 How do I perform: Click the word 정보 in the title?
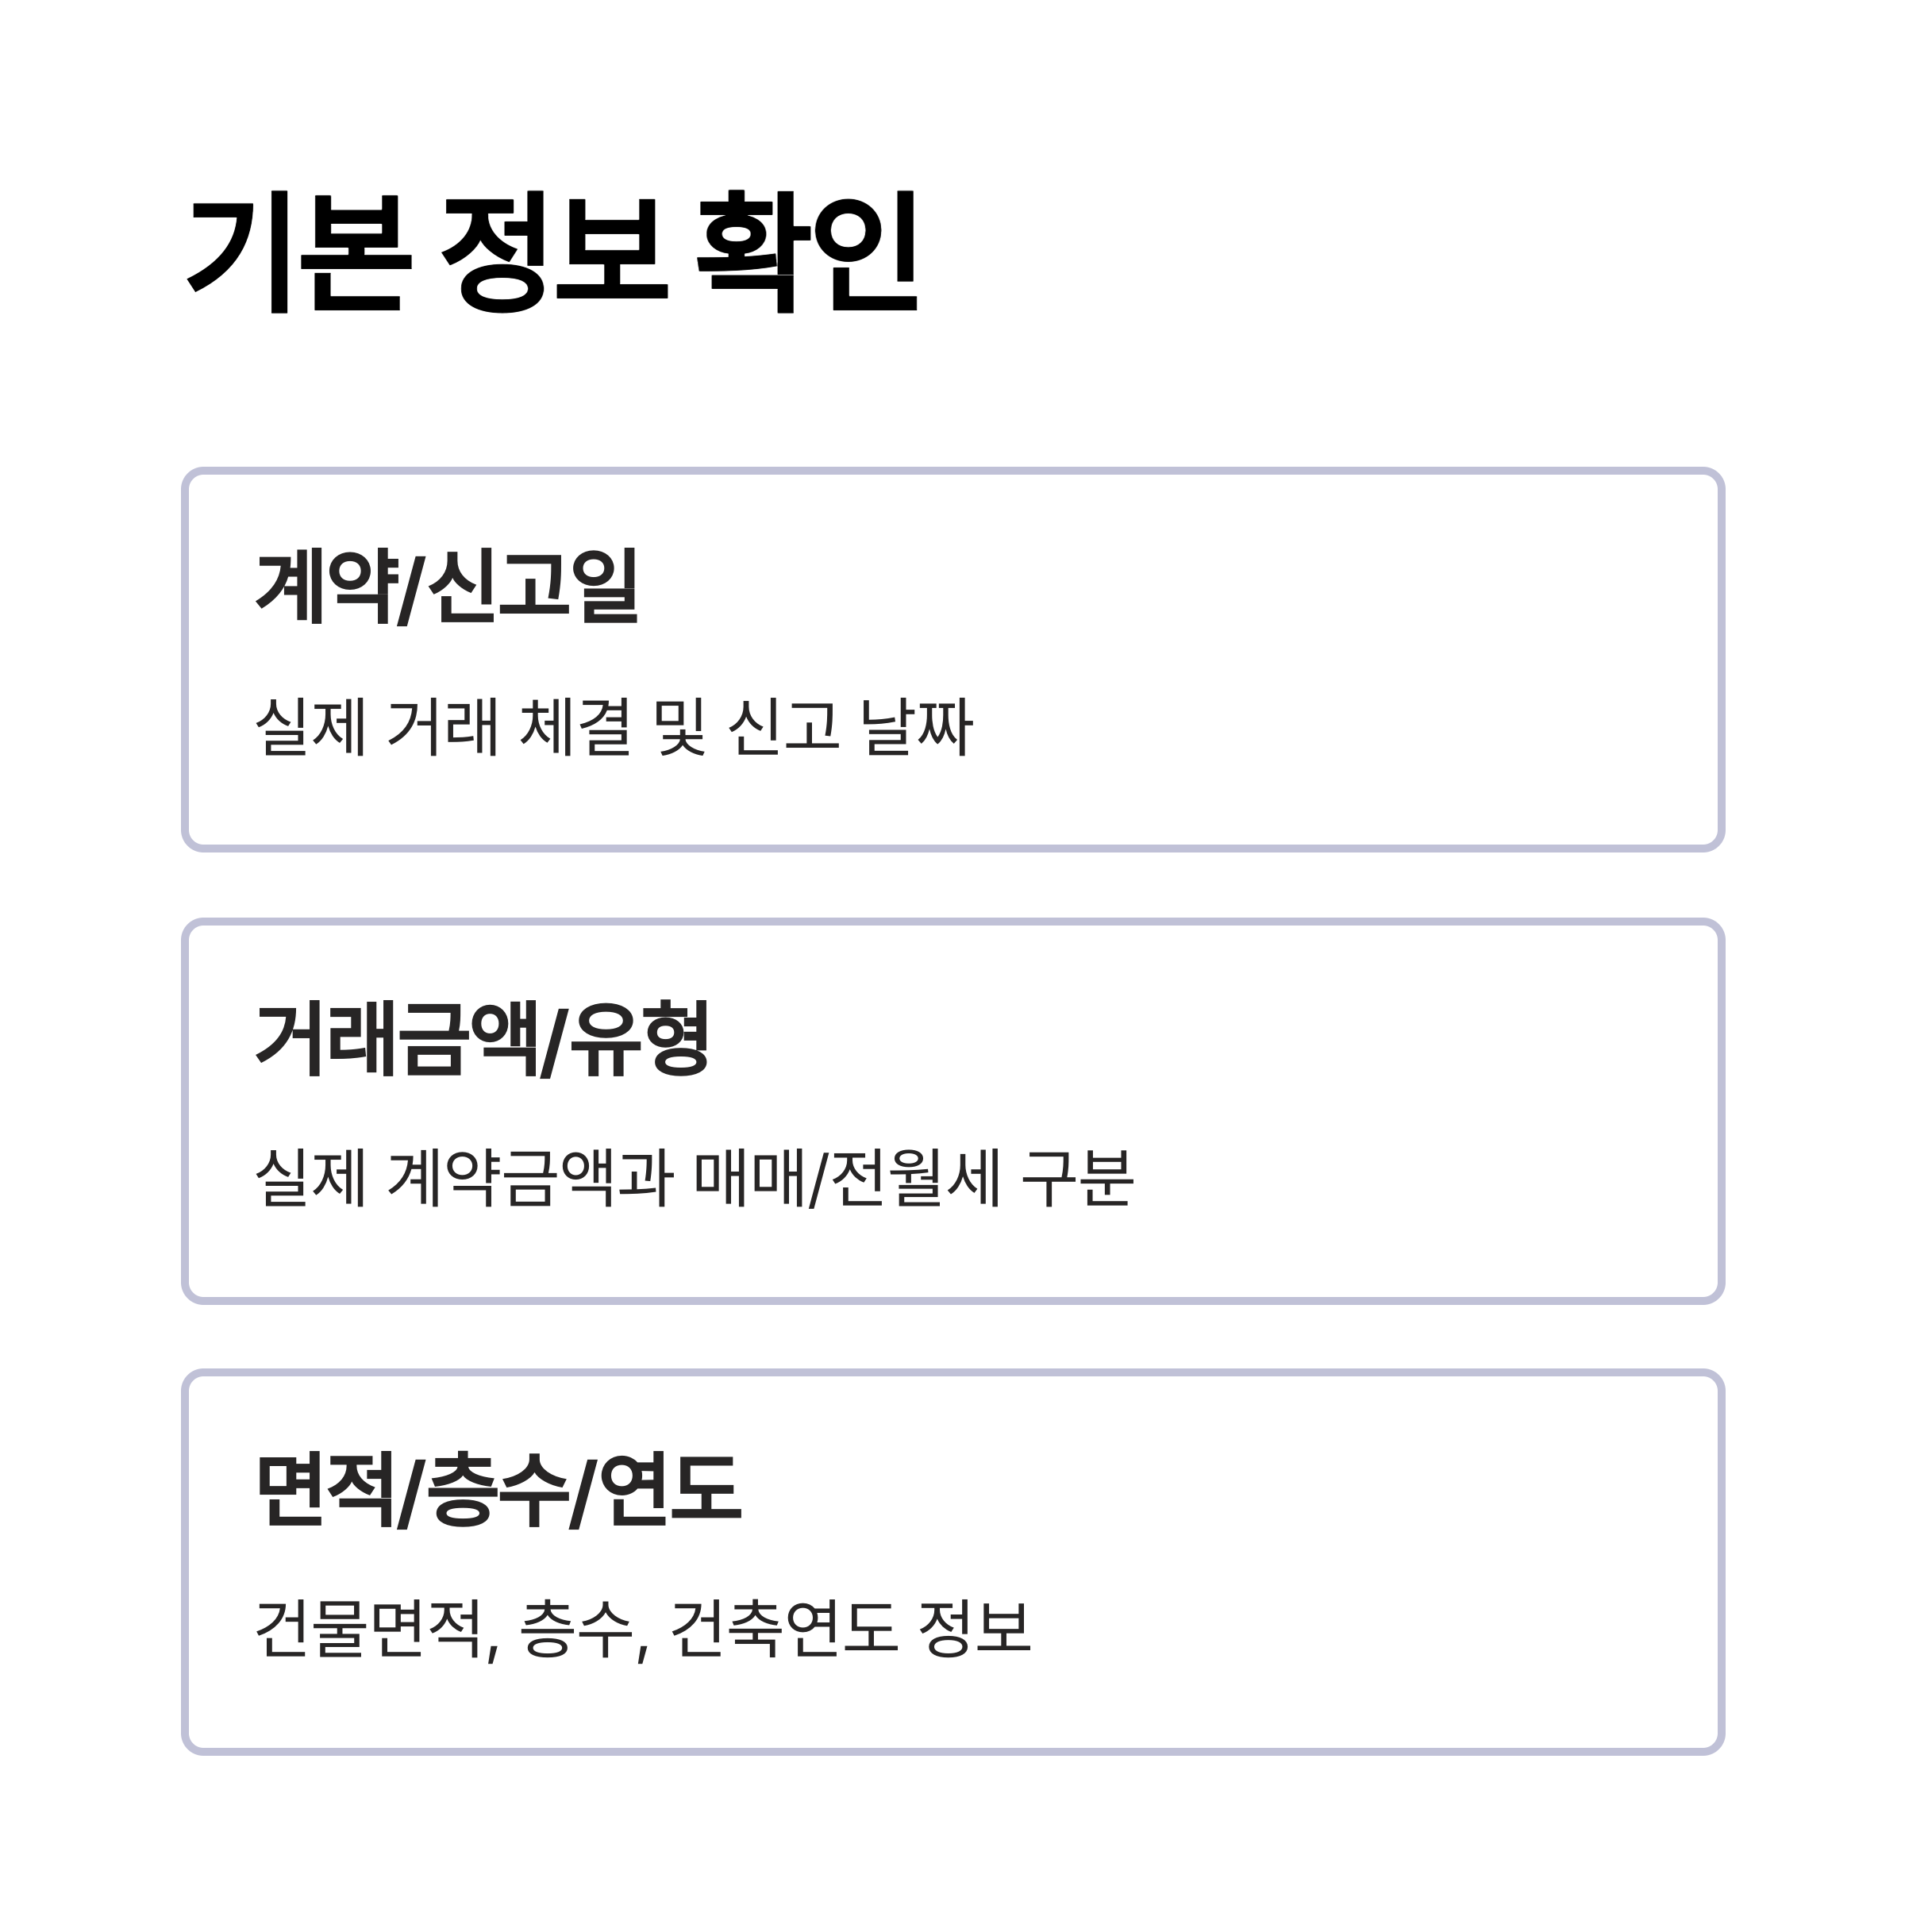click(554, 252)
